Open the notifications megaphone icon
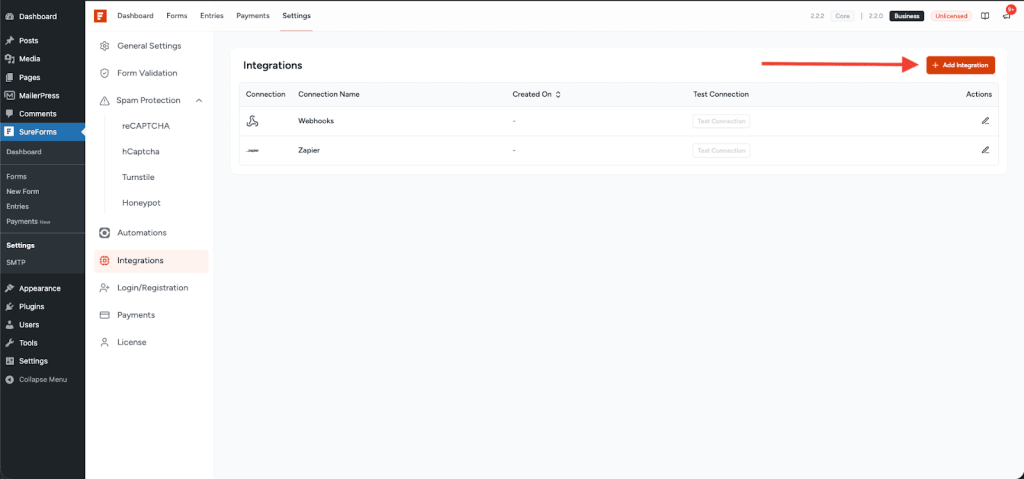 (1006, 16)
